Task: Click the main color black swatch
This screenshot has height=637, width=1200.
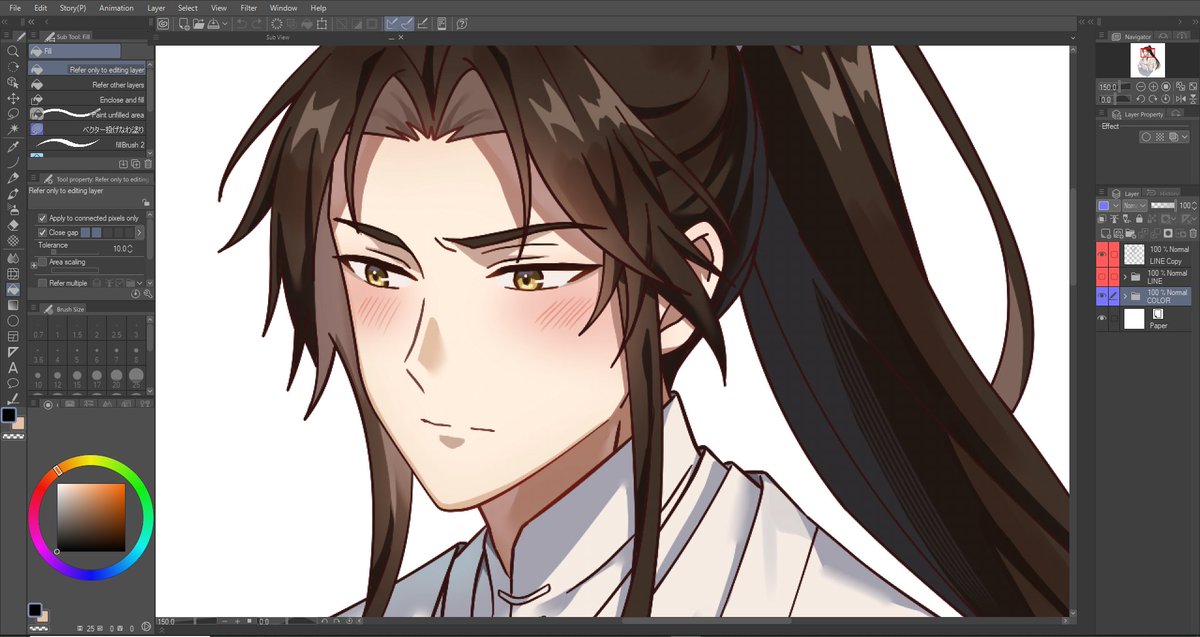Action: click(x=9, y=414)
